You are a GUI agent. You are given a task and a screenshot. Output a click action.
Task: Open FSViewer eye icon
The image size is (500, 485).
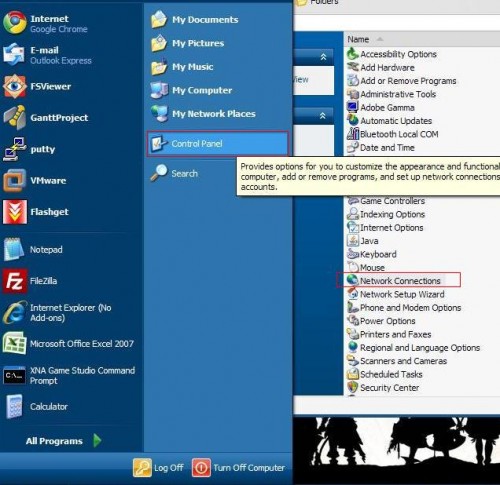coord(14,86)
